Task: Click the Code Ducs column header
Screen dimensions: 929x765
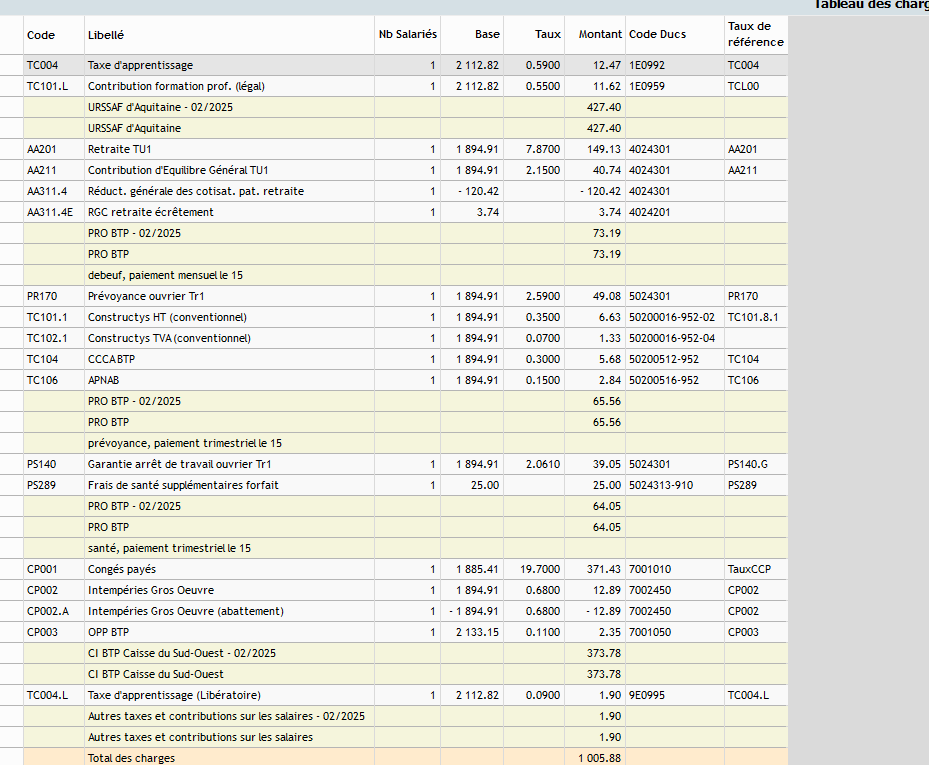Action: pyautogui.click(x=675, y=35)
